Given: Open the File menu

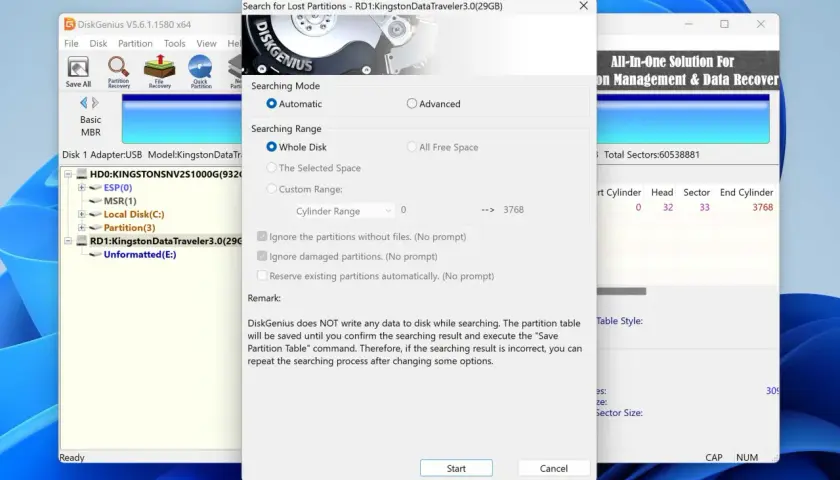Looking at the screenshot, I should (71, 43).
